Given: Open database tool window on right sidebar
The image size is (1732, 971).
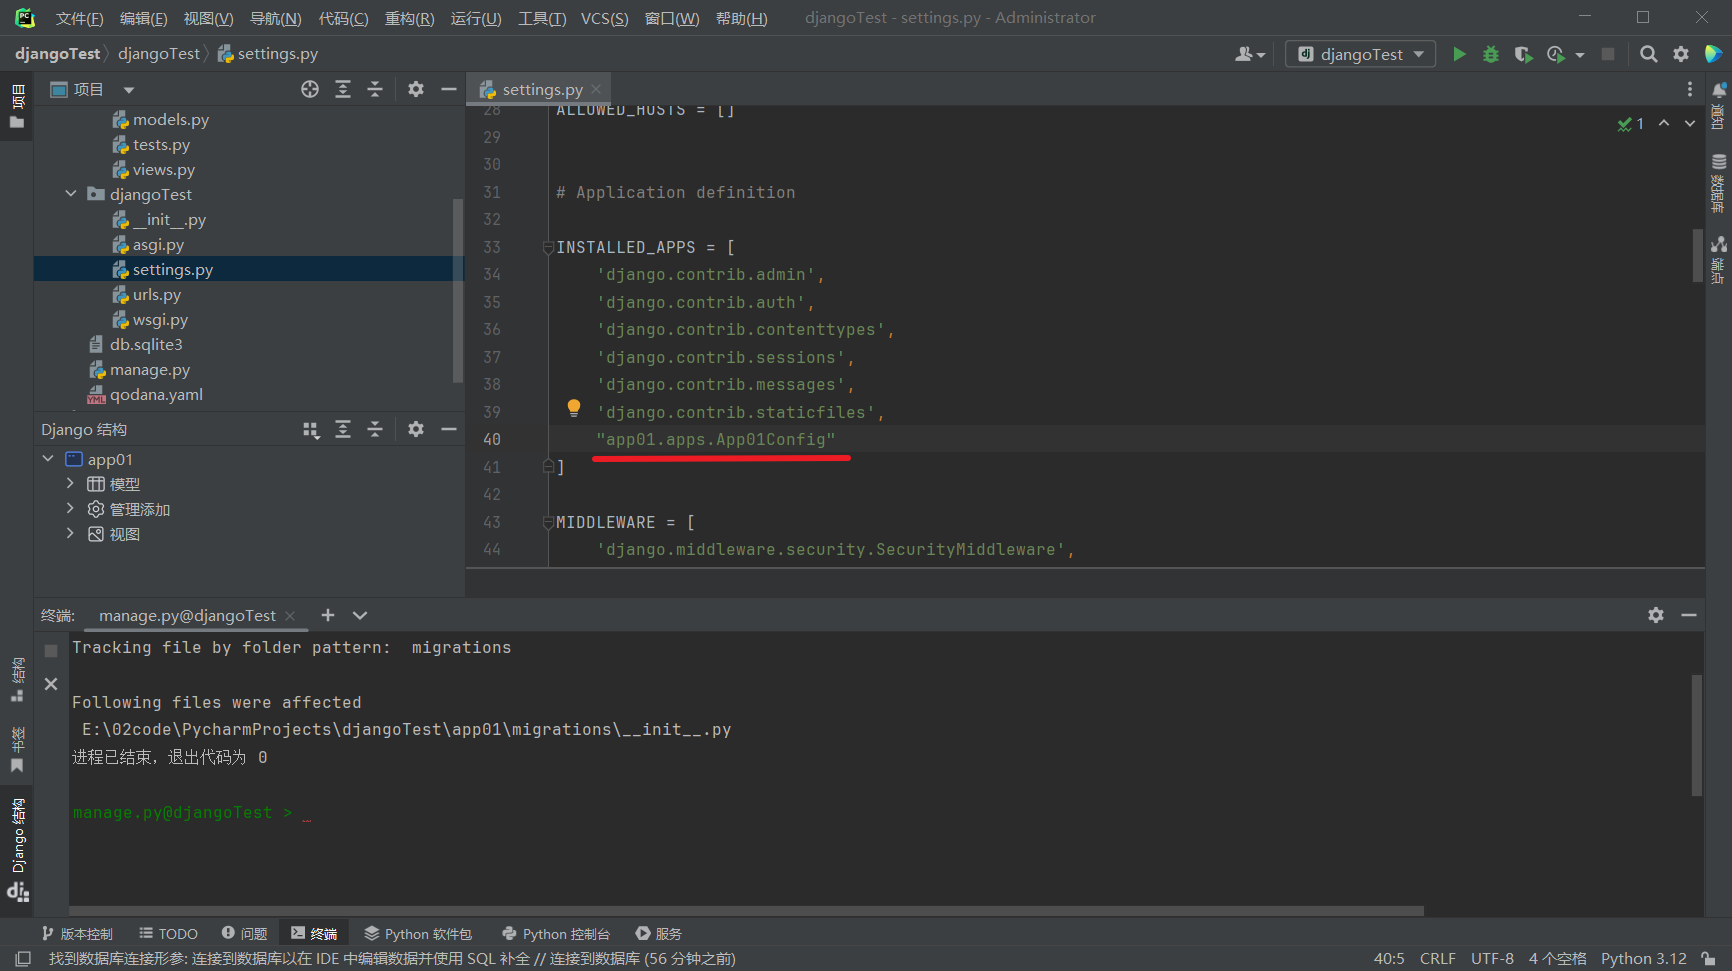Looking at the screenshot, I should [1719, 183].
